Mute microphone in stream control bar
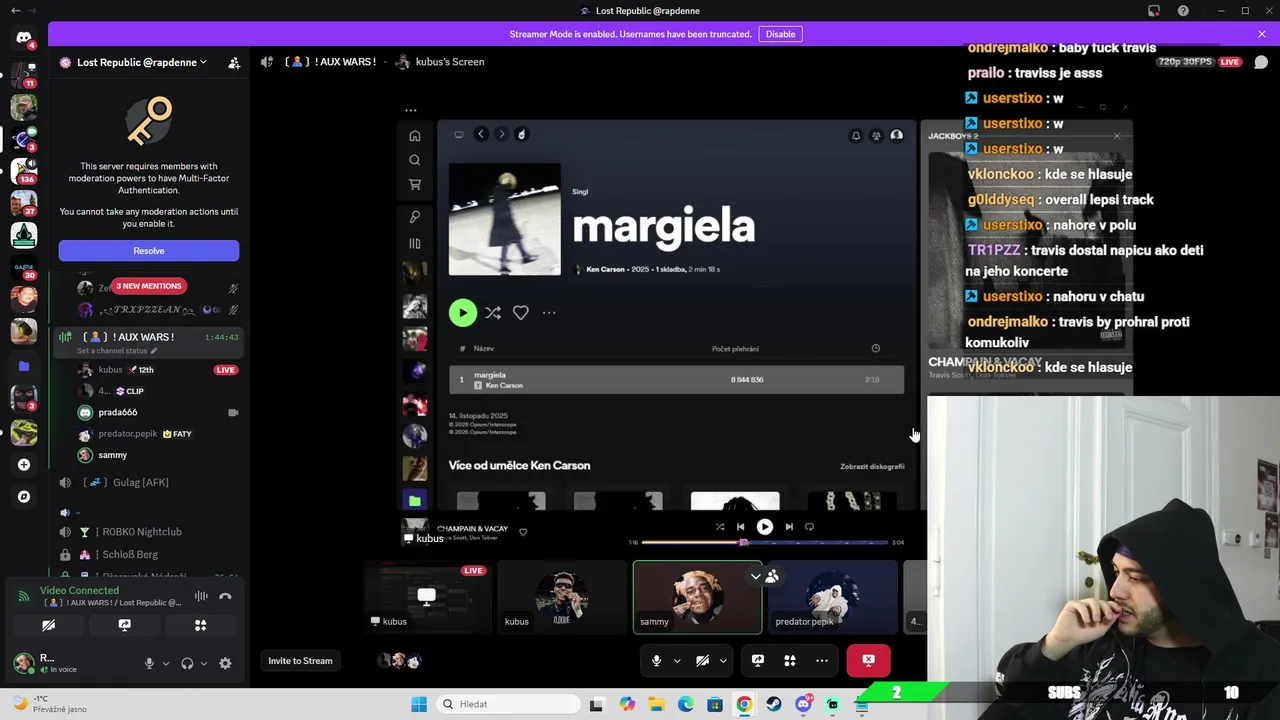1280x720 pixels. (x=657, y=660)
